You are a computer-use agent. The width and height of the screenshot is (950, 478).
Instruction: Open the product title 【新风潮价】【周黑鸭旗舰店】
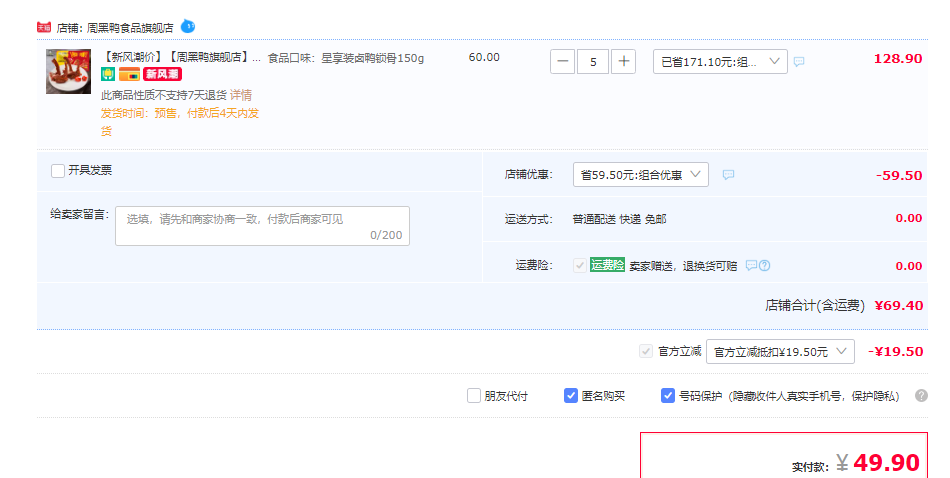click(x=181, y=58)
